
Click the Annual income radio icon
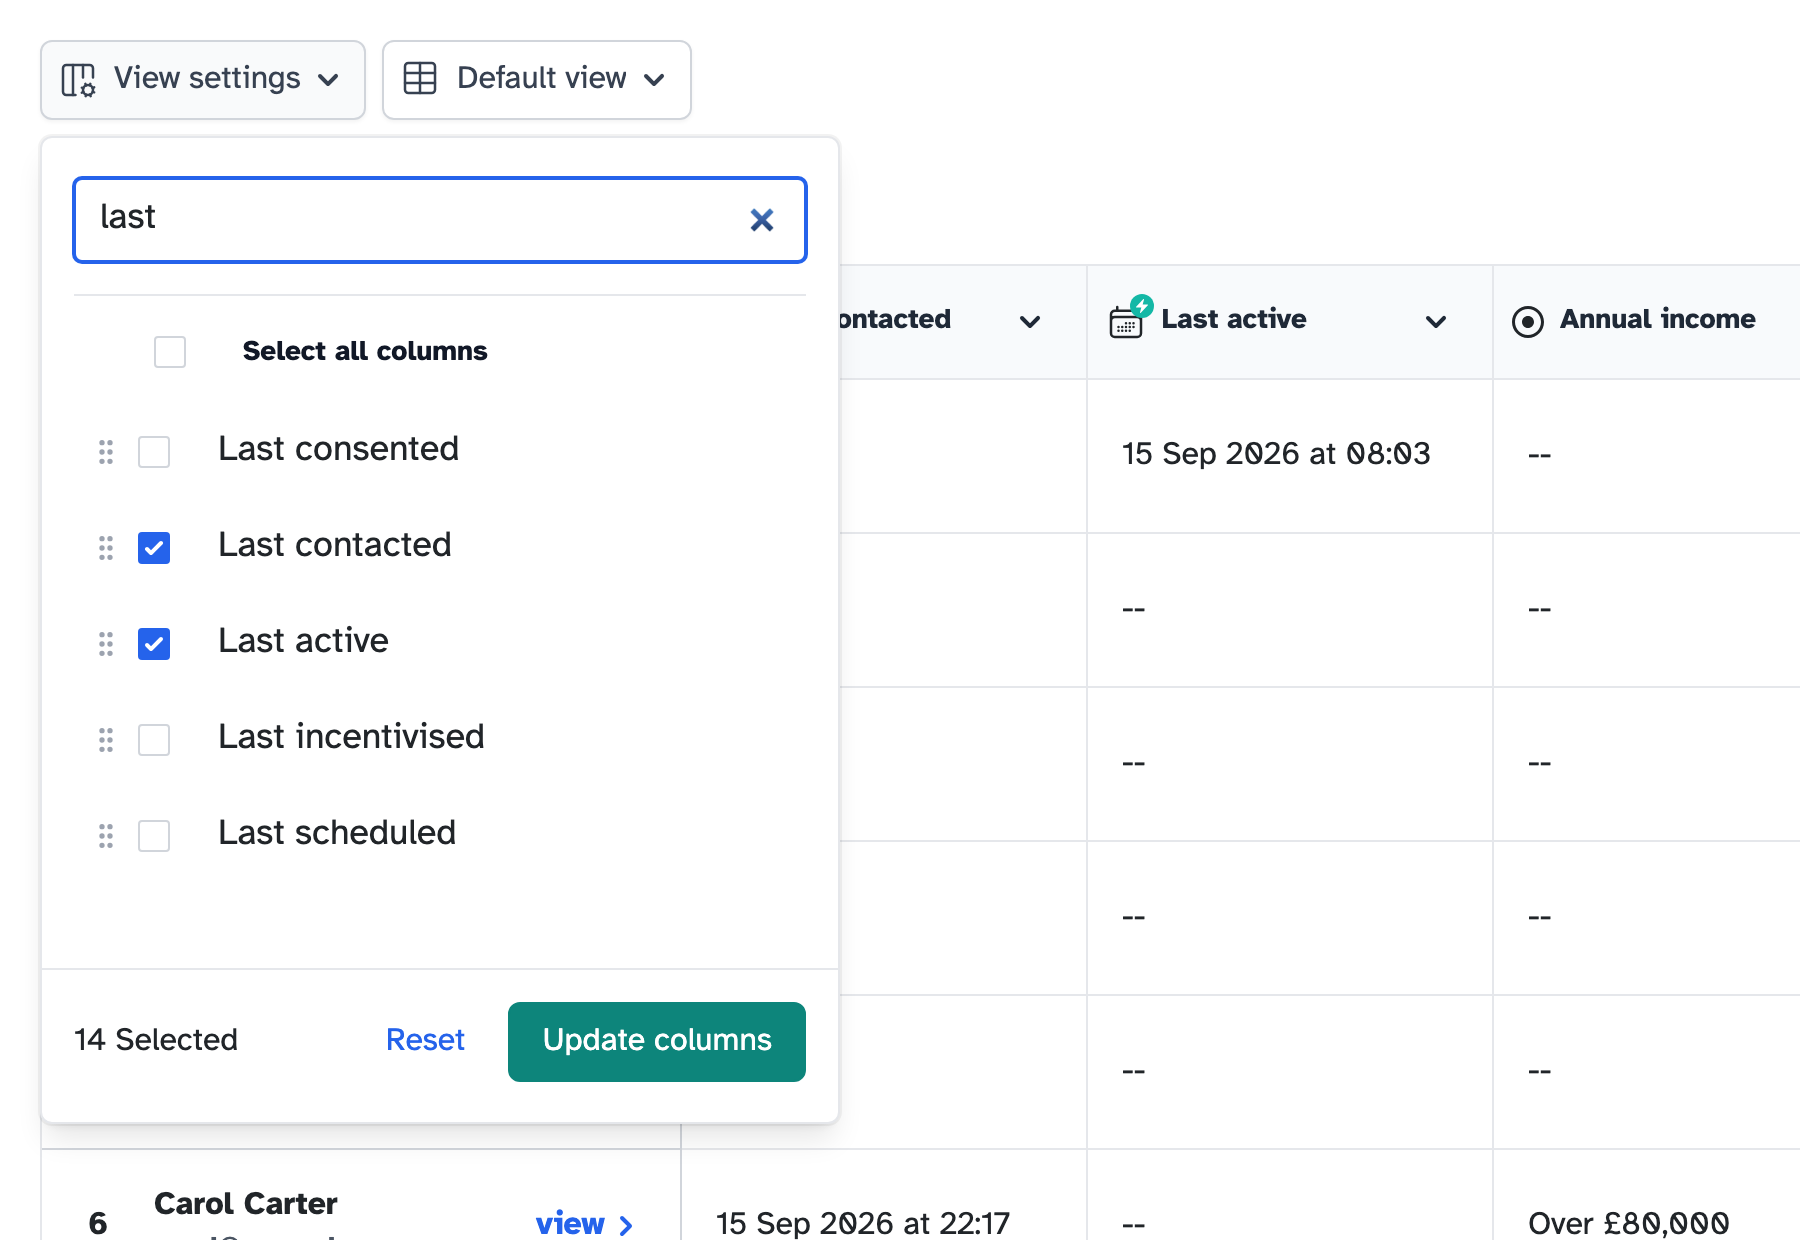(x=1528, y=322)
